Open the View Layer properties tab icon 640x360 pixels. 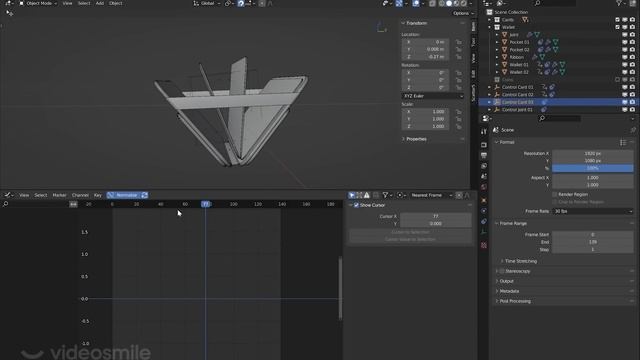484,166
